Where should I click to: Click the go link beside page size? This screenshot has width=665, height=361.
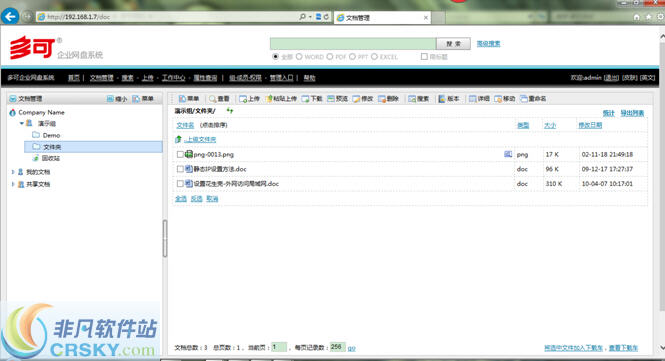[352, 348]
